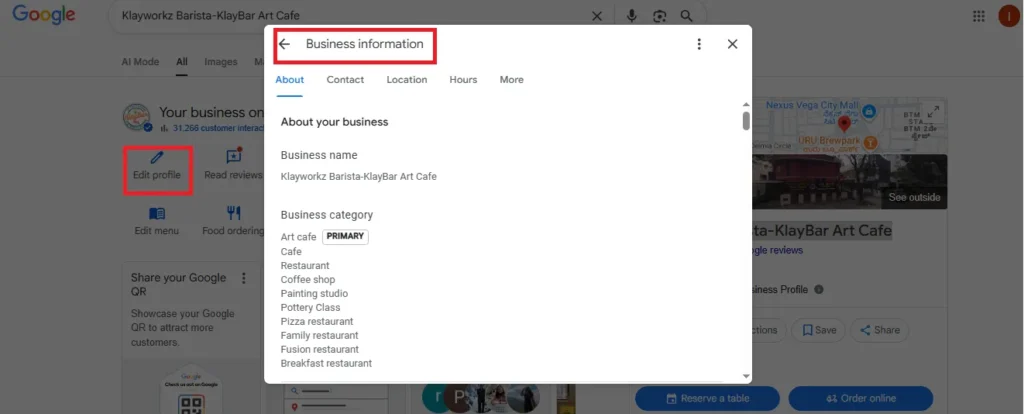The image size is (1024, 414).
Task: Open the three-dot menu in dialog header
Action: (699, 44)
